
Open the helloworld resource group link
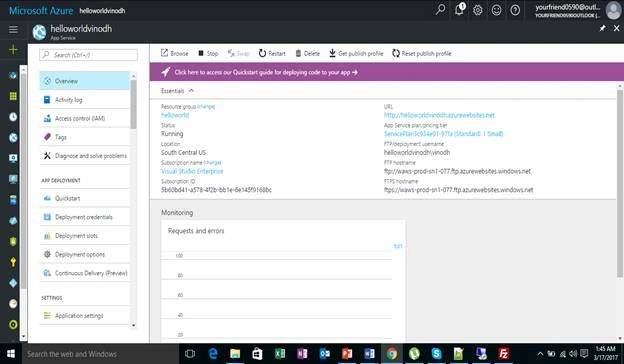click(x=175, y=115)
